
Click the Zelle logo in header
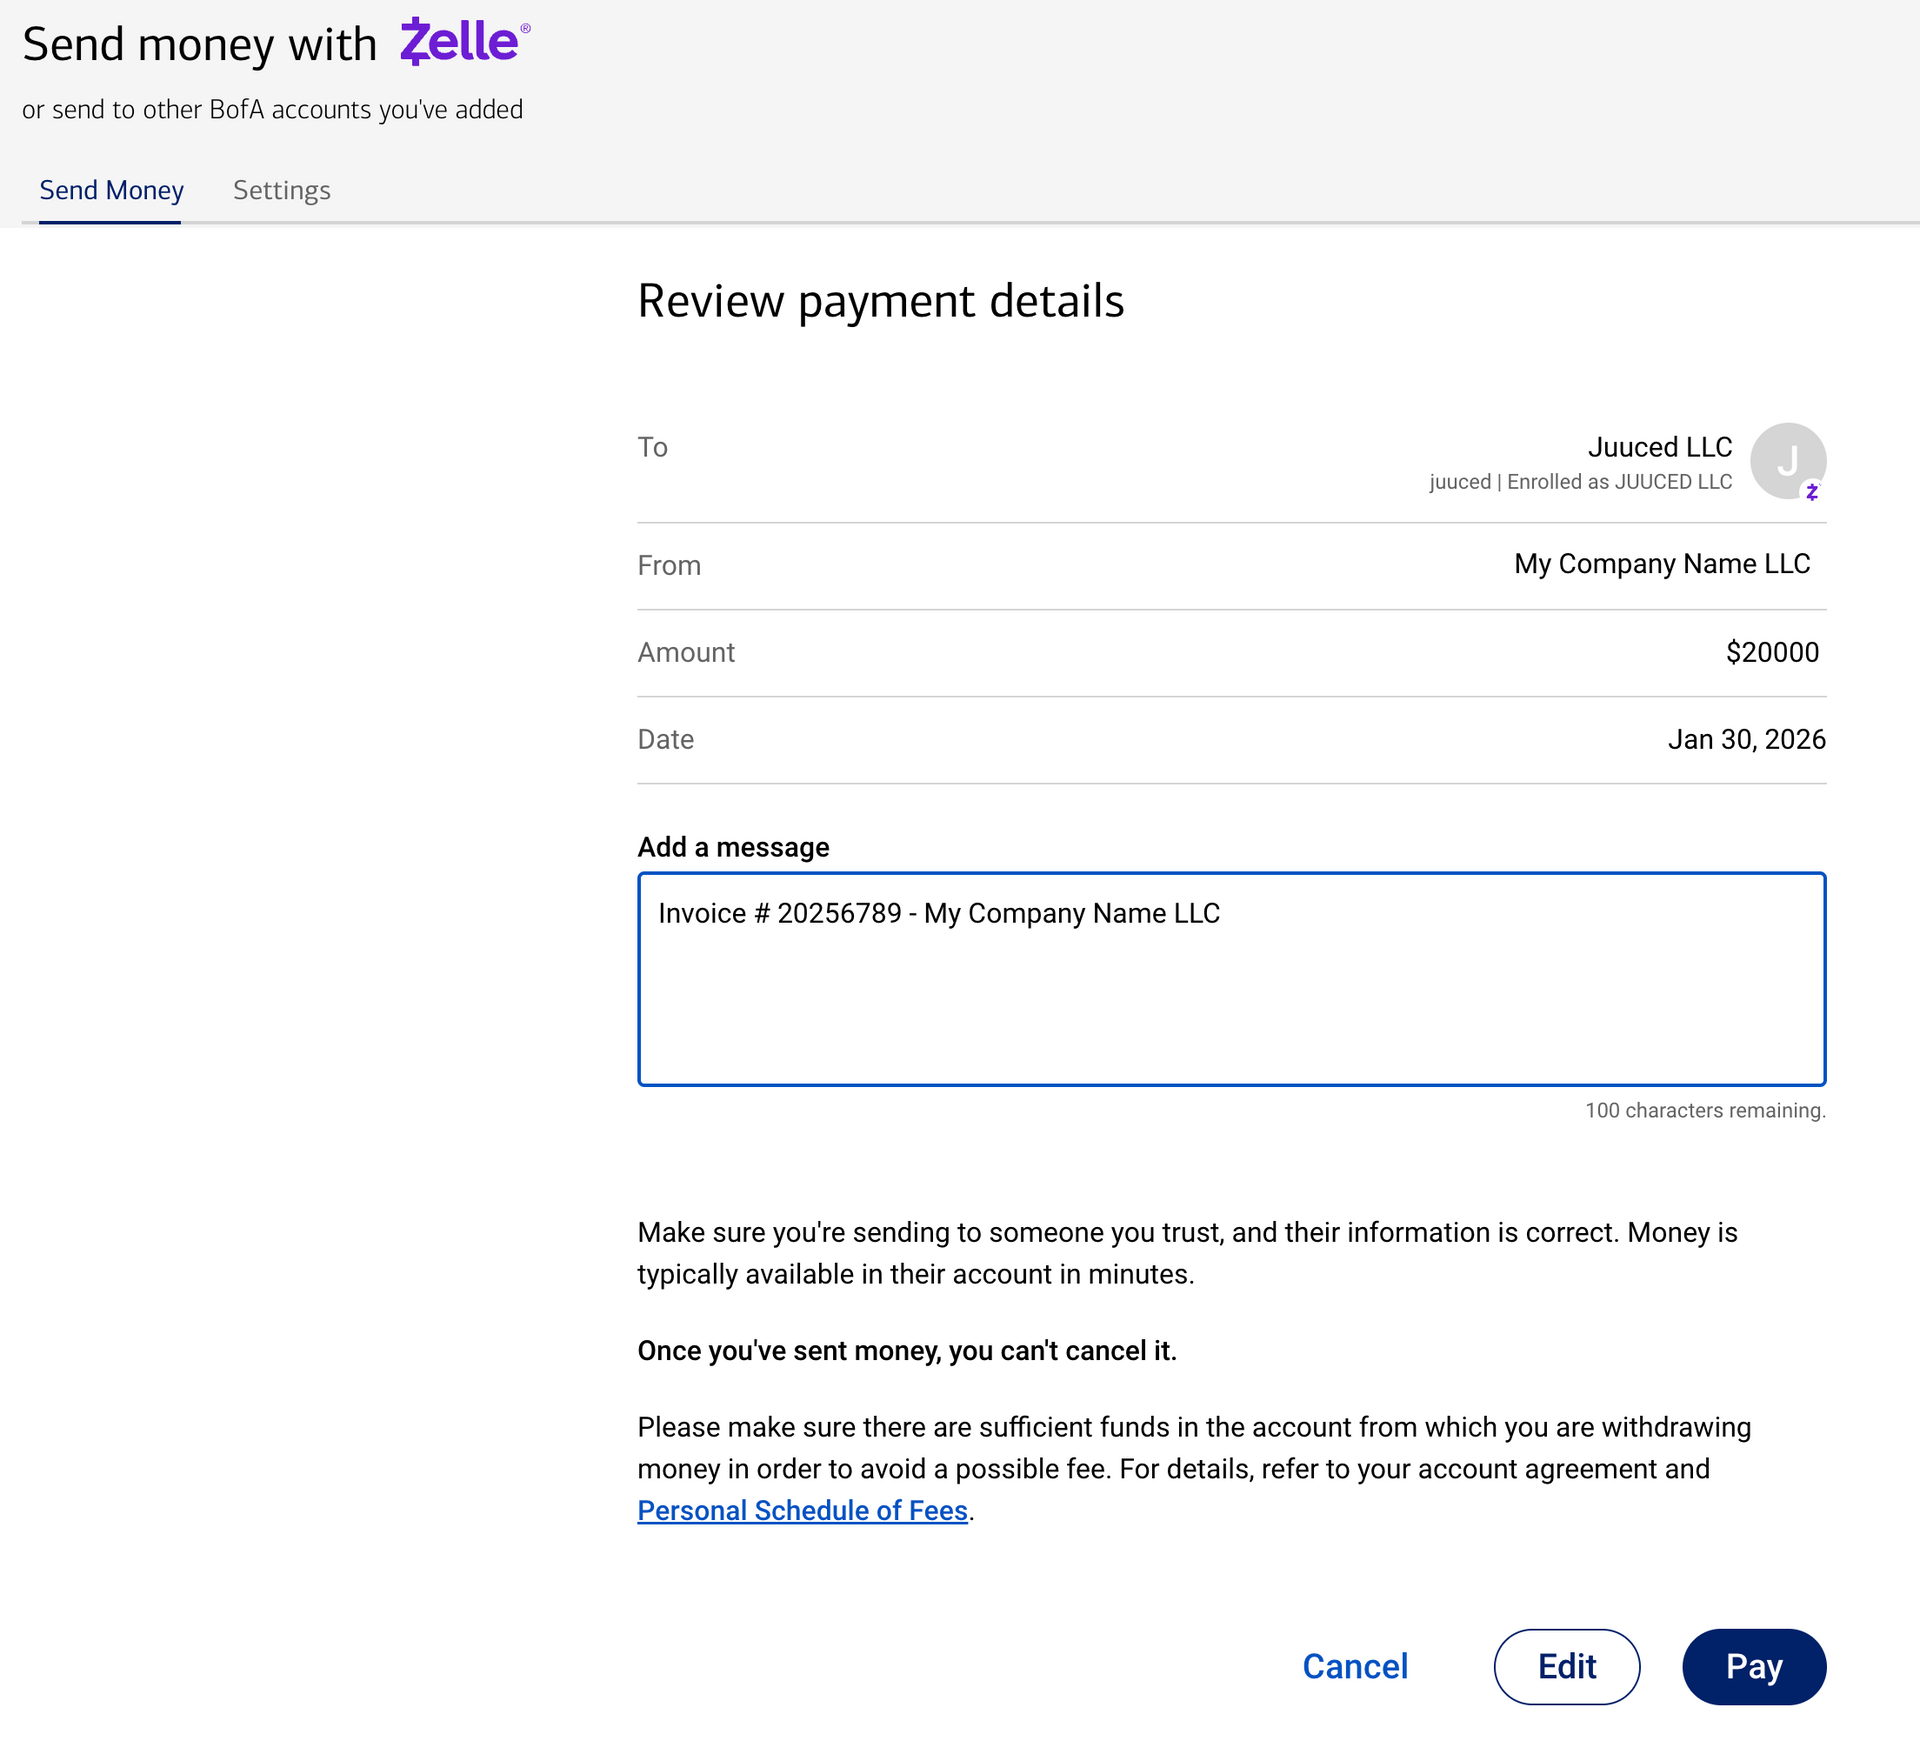pos(462,43)
